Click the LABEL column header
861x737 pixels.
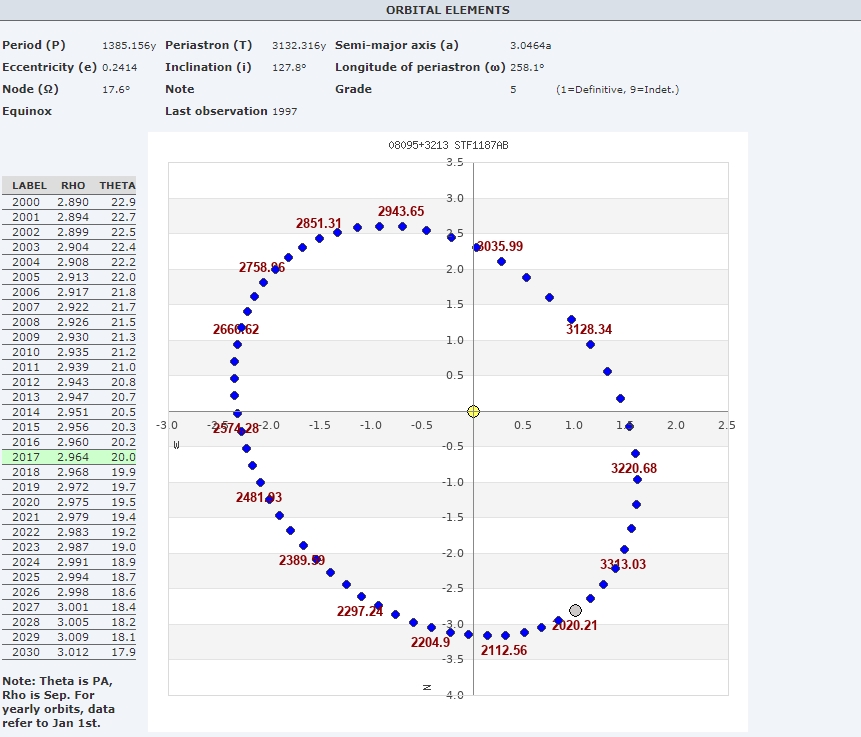pyautogui.click(x=29, y=186)
